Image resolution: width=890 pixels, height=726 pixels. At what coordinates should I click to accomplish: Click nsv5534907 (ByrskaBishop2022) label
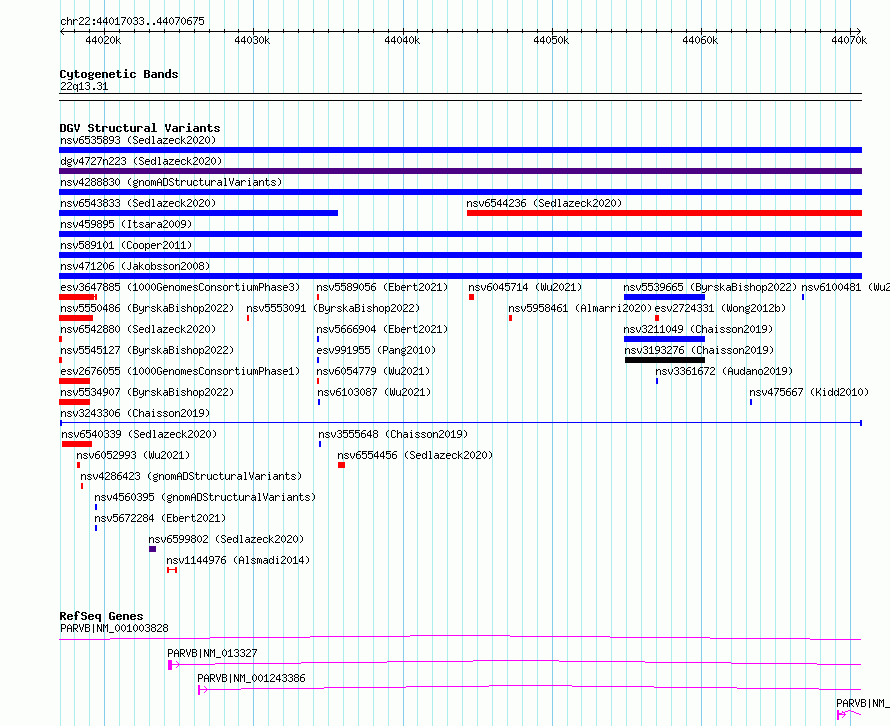pyautogui.click(x=147, y=392)
